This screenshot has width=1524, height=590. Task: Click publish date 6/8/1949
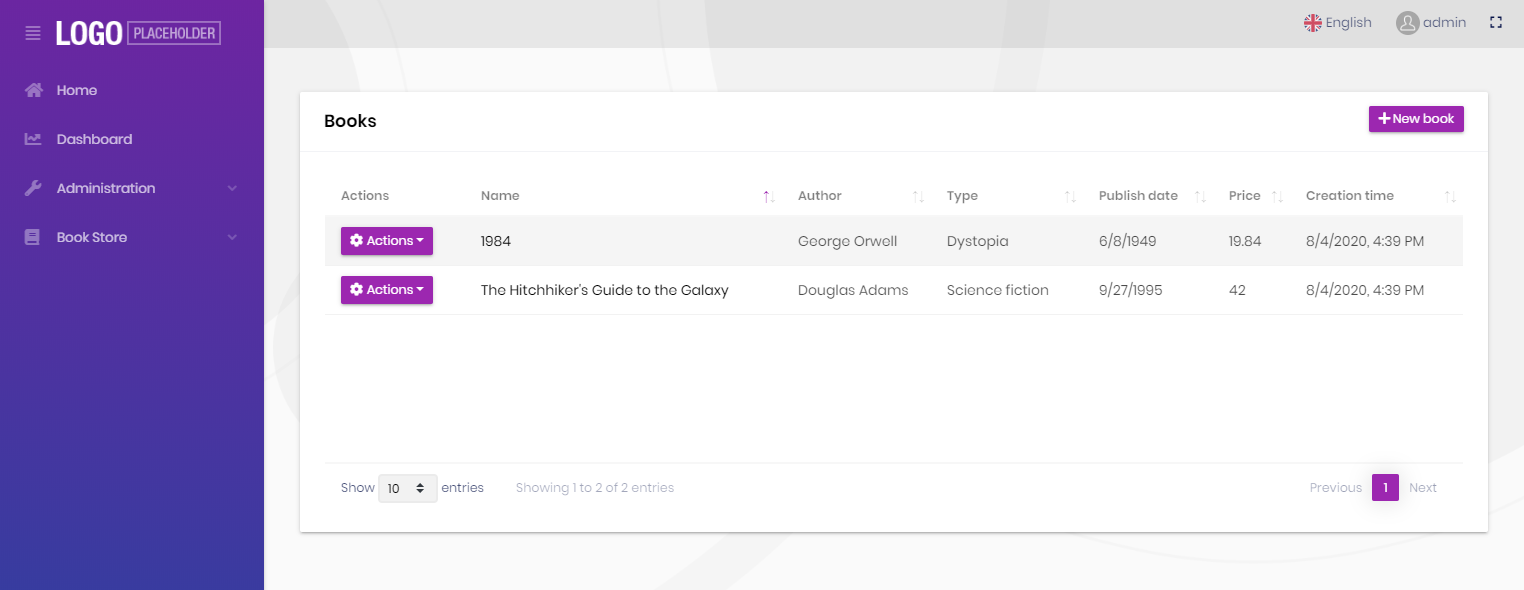click(x=1127, y=241)
